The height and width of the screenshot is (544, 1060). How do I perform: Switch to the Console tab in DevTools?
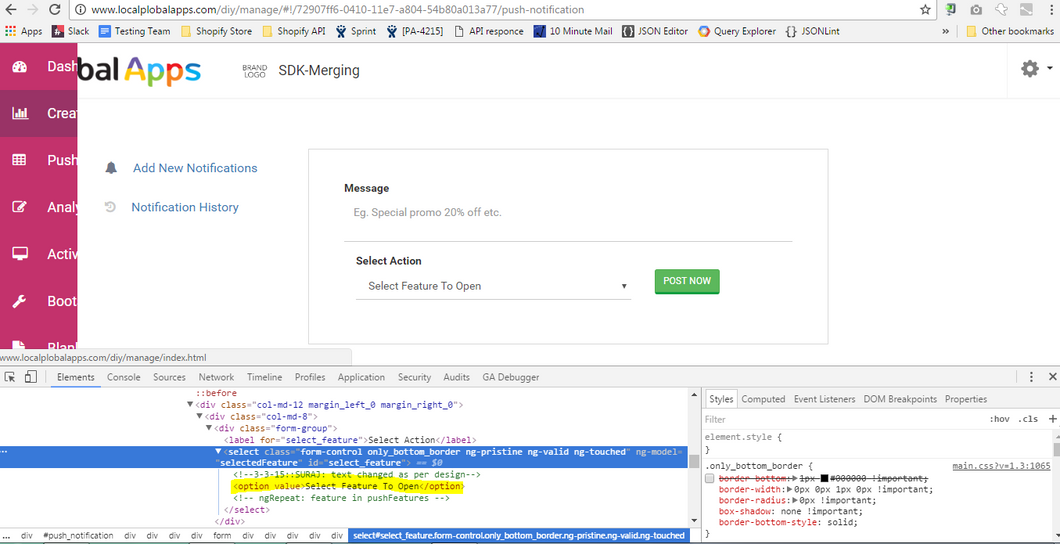point(124,377)
